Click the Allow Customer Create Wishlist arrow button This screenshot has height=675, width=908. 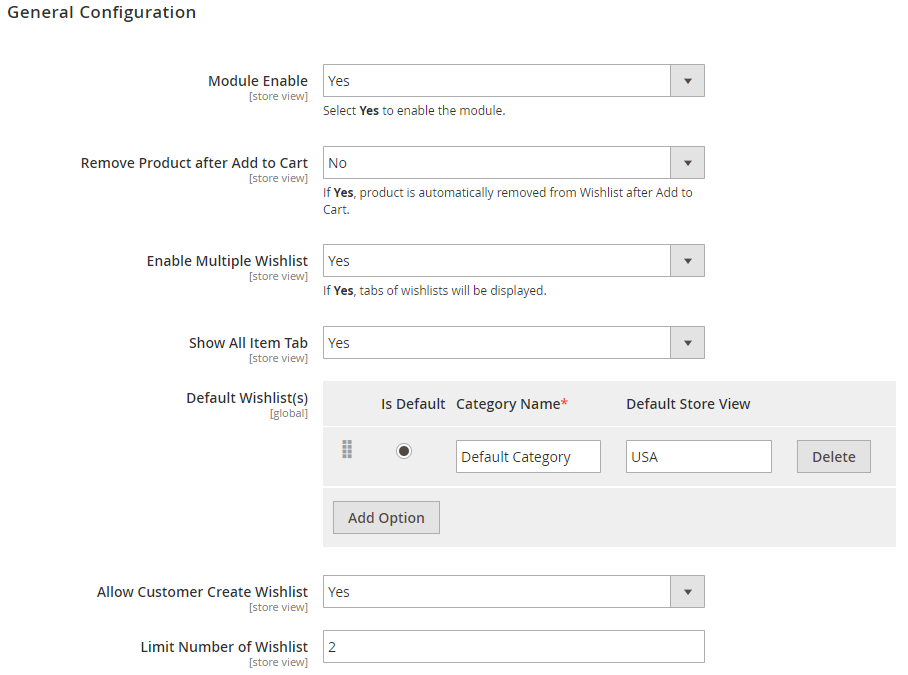pyautogui.click(x=687, y=592)
